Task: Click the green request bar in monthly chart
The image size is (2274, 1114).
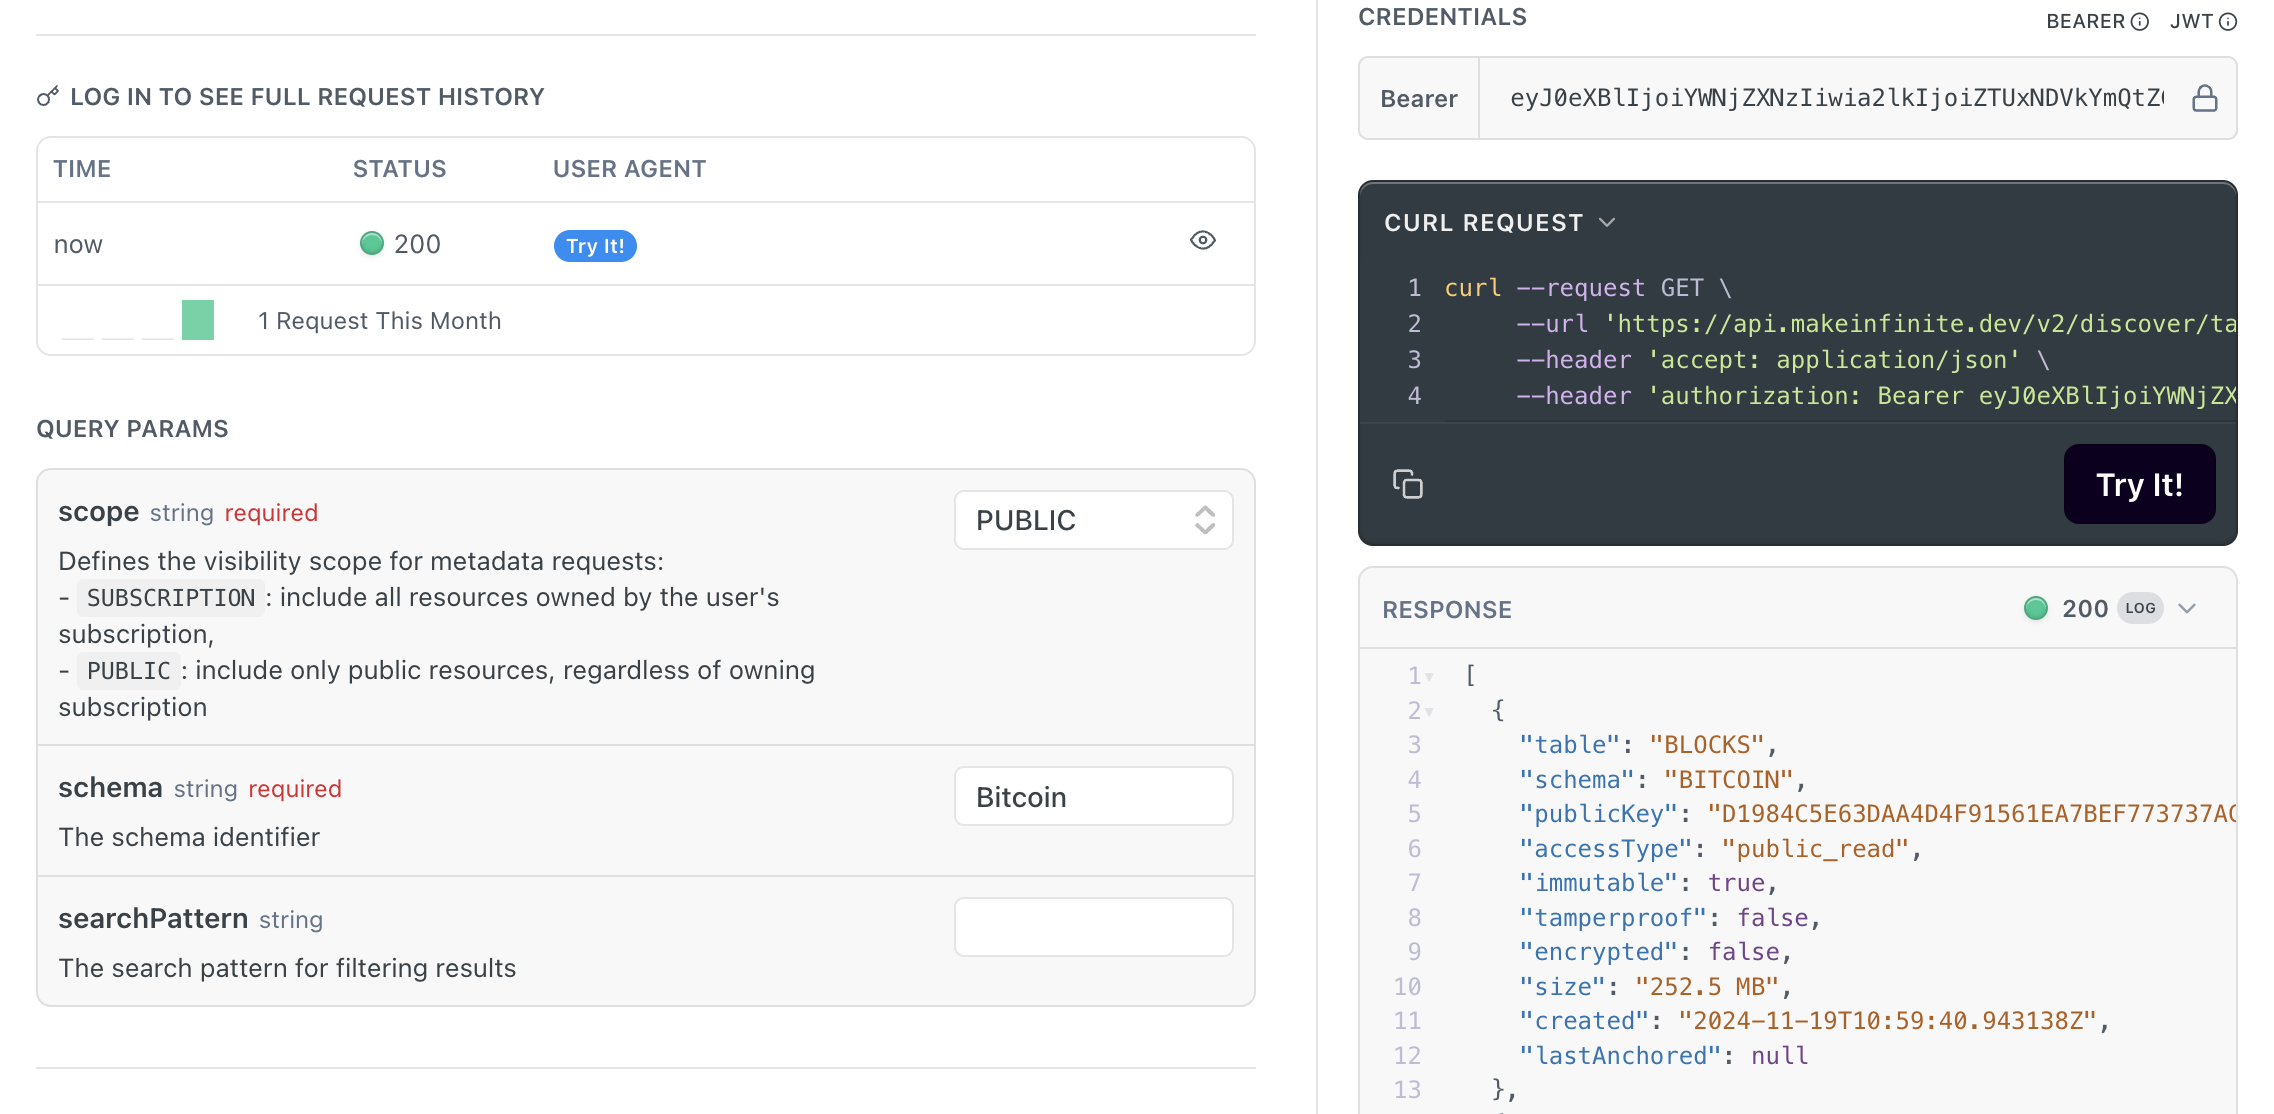Action: pos(197,320)
